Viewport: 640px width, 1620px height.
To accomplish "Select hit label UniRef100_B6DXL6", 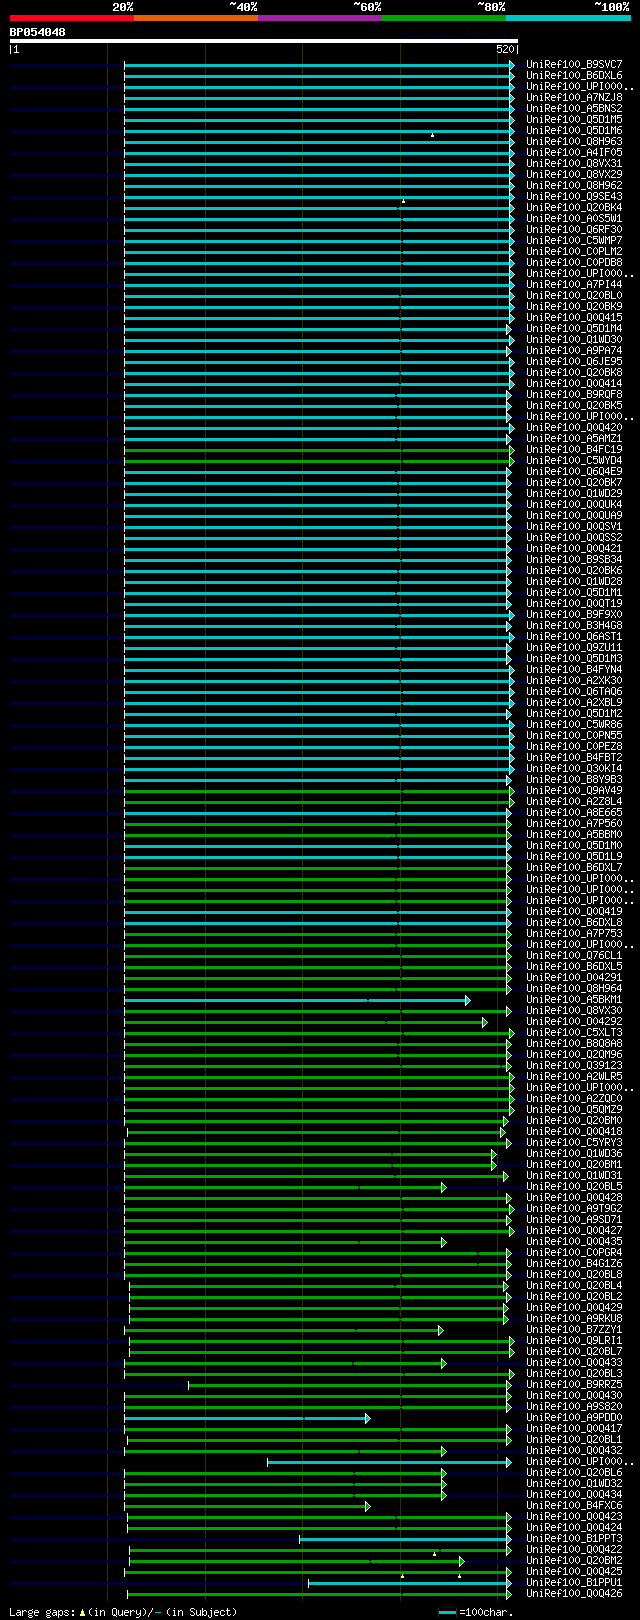I will coord(574,75).
